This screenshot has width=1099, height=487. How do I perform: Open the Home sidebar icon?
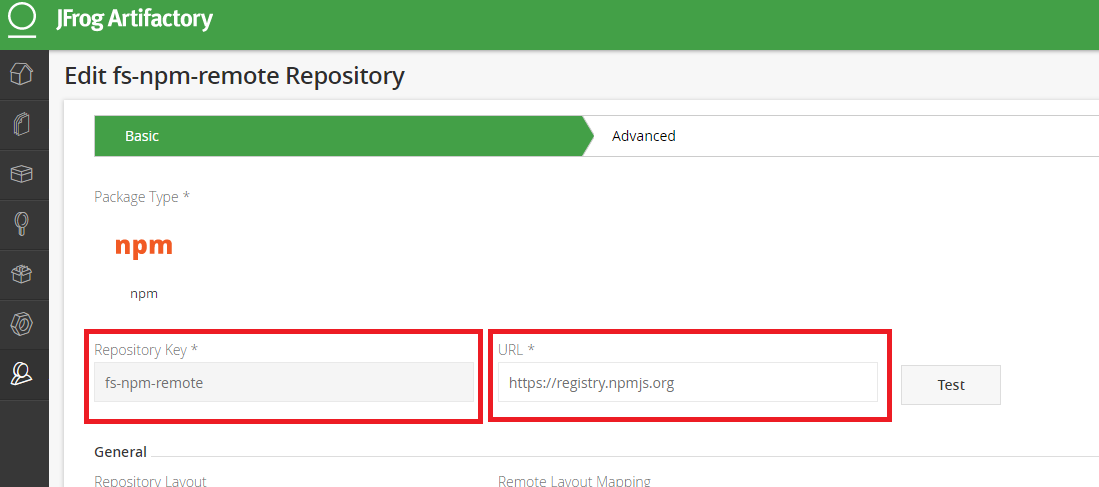pos(22,74)
